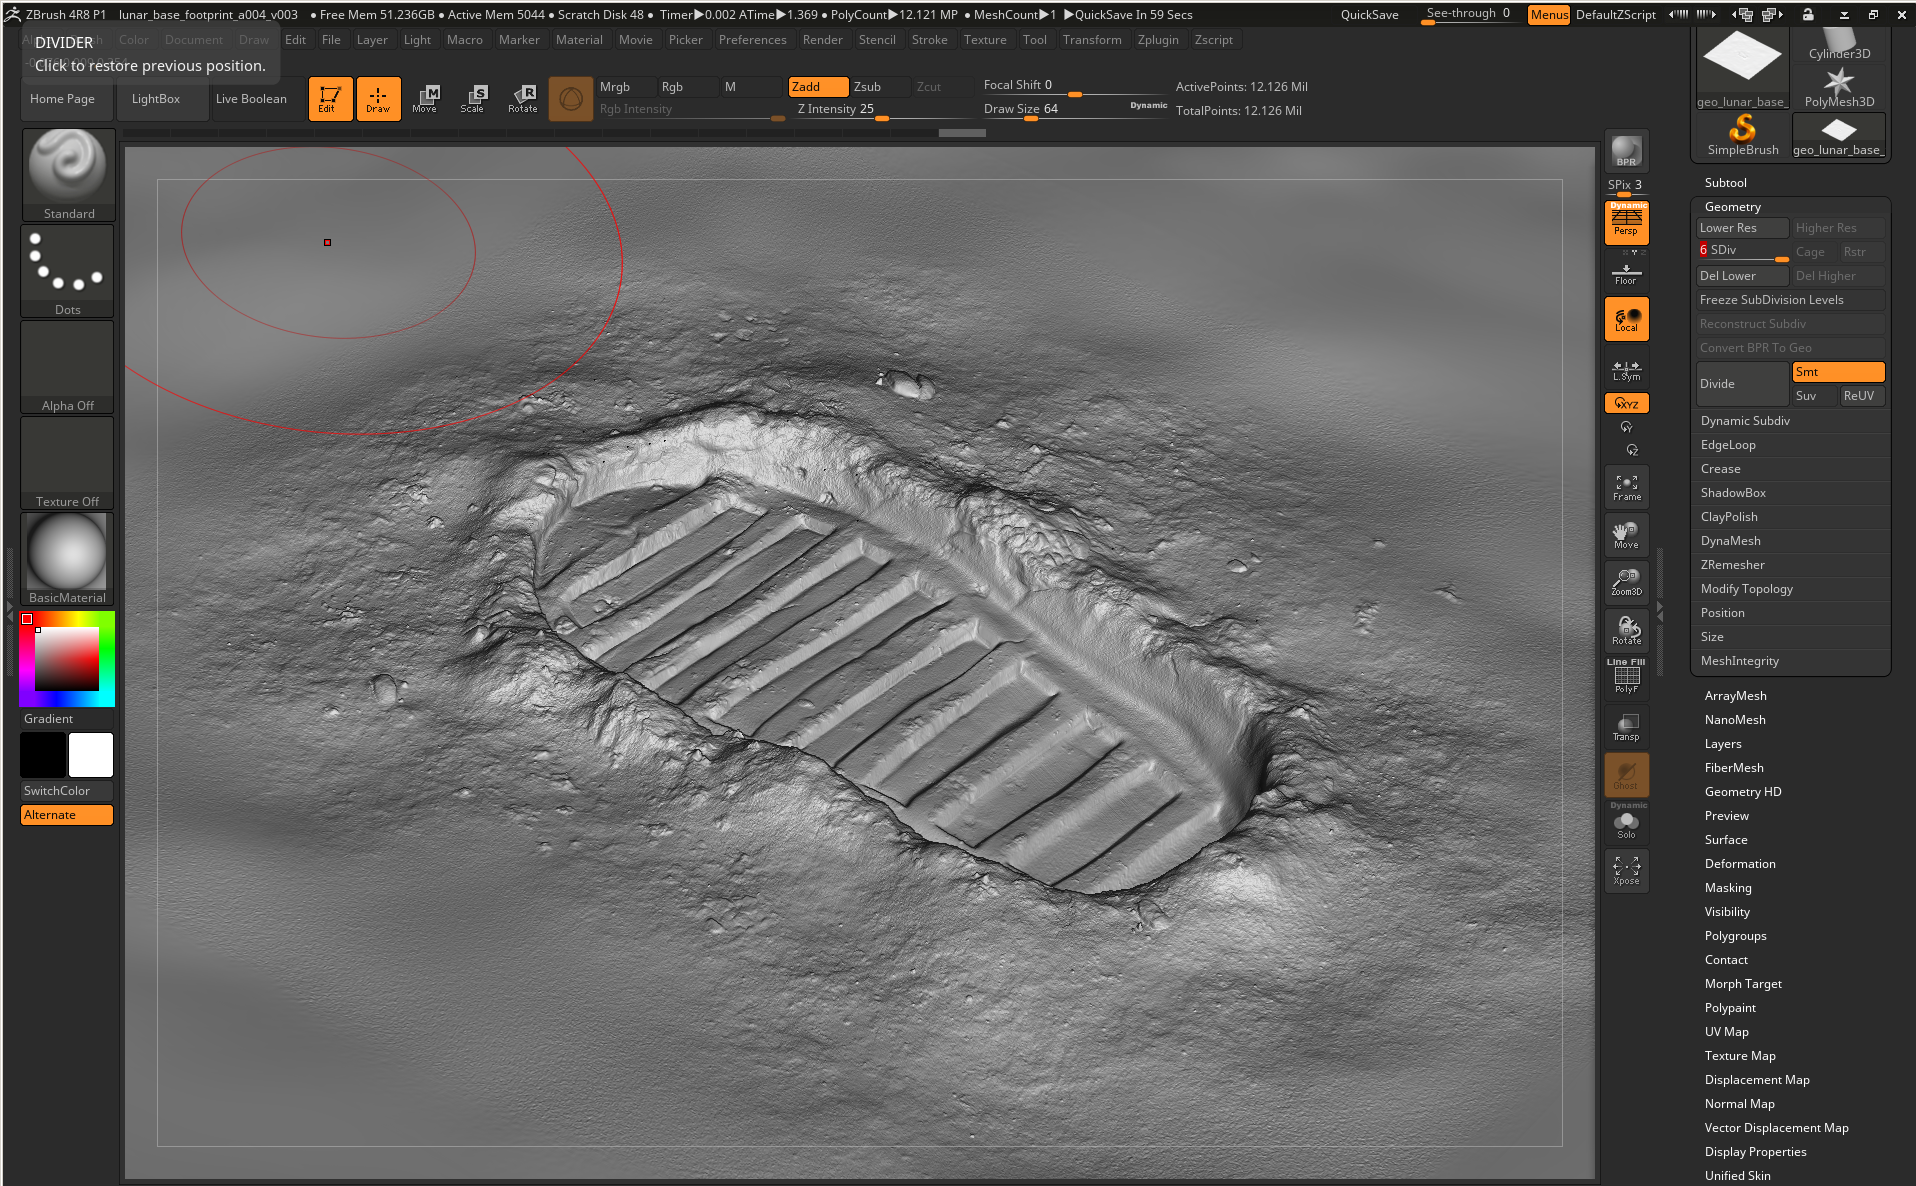Toggle Solo mode icon

1626,823
